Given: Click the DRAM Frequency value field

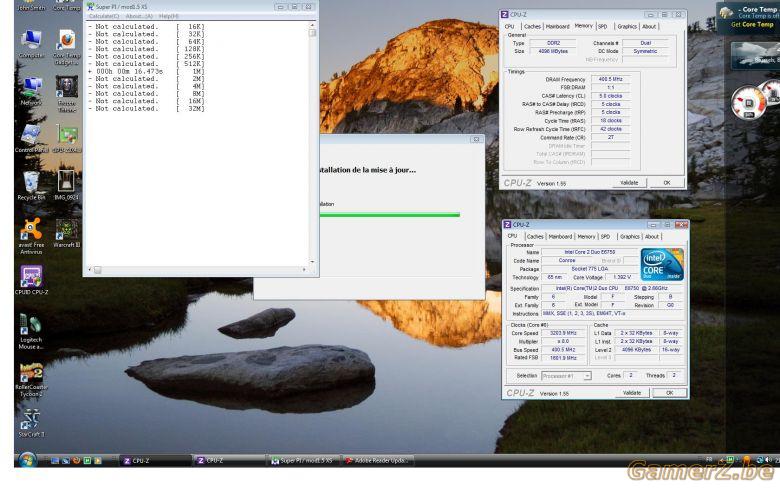Looking at the screenshot, I should 610,79.
